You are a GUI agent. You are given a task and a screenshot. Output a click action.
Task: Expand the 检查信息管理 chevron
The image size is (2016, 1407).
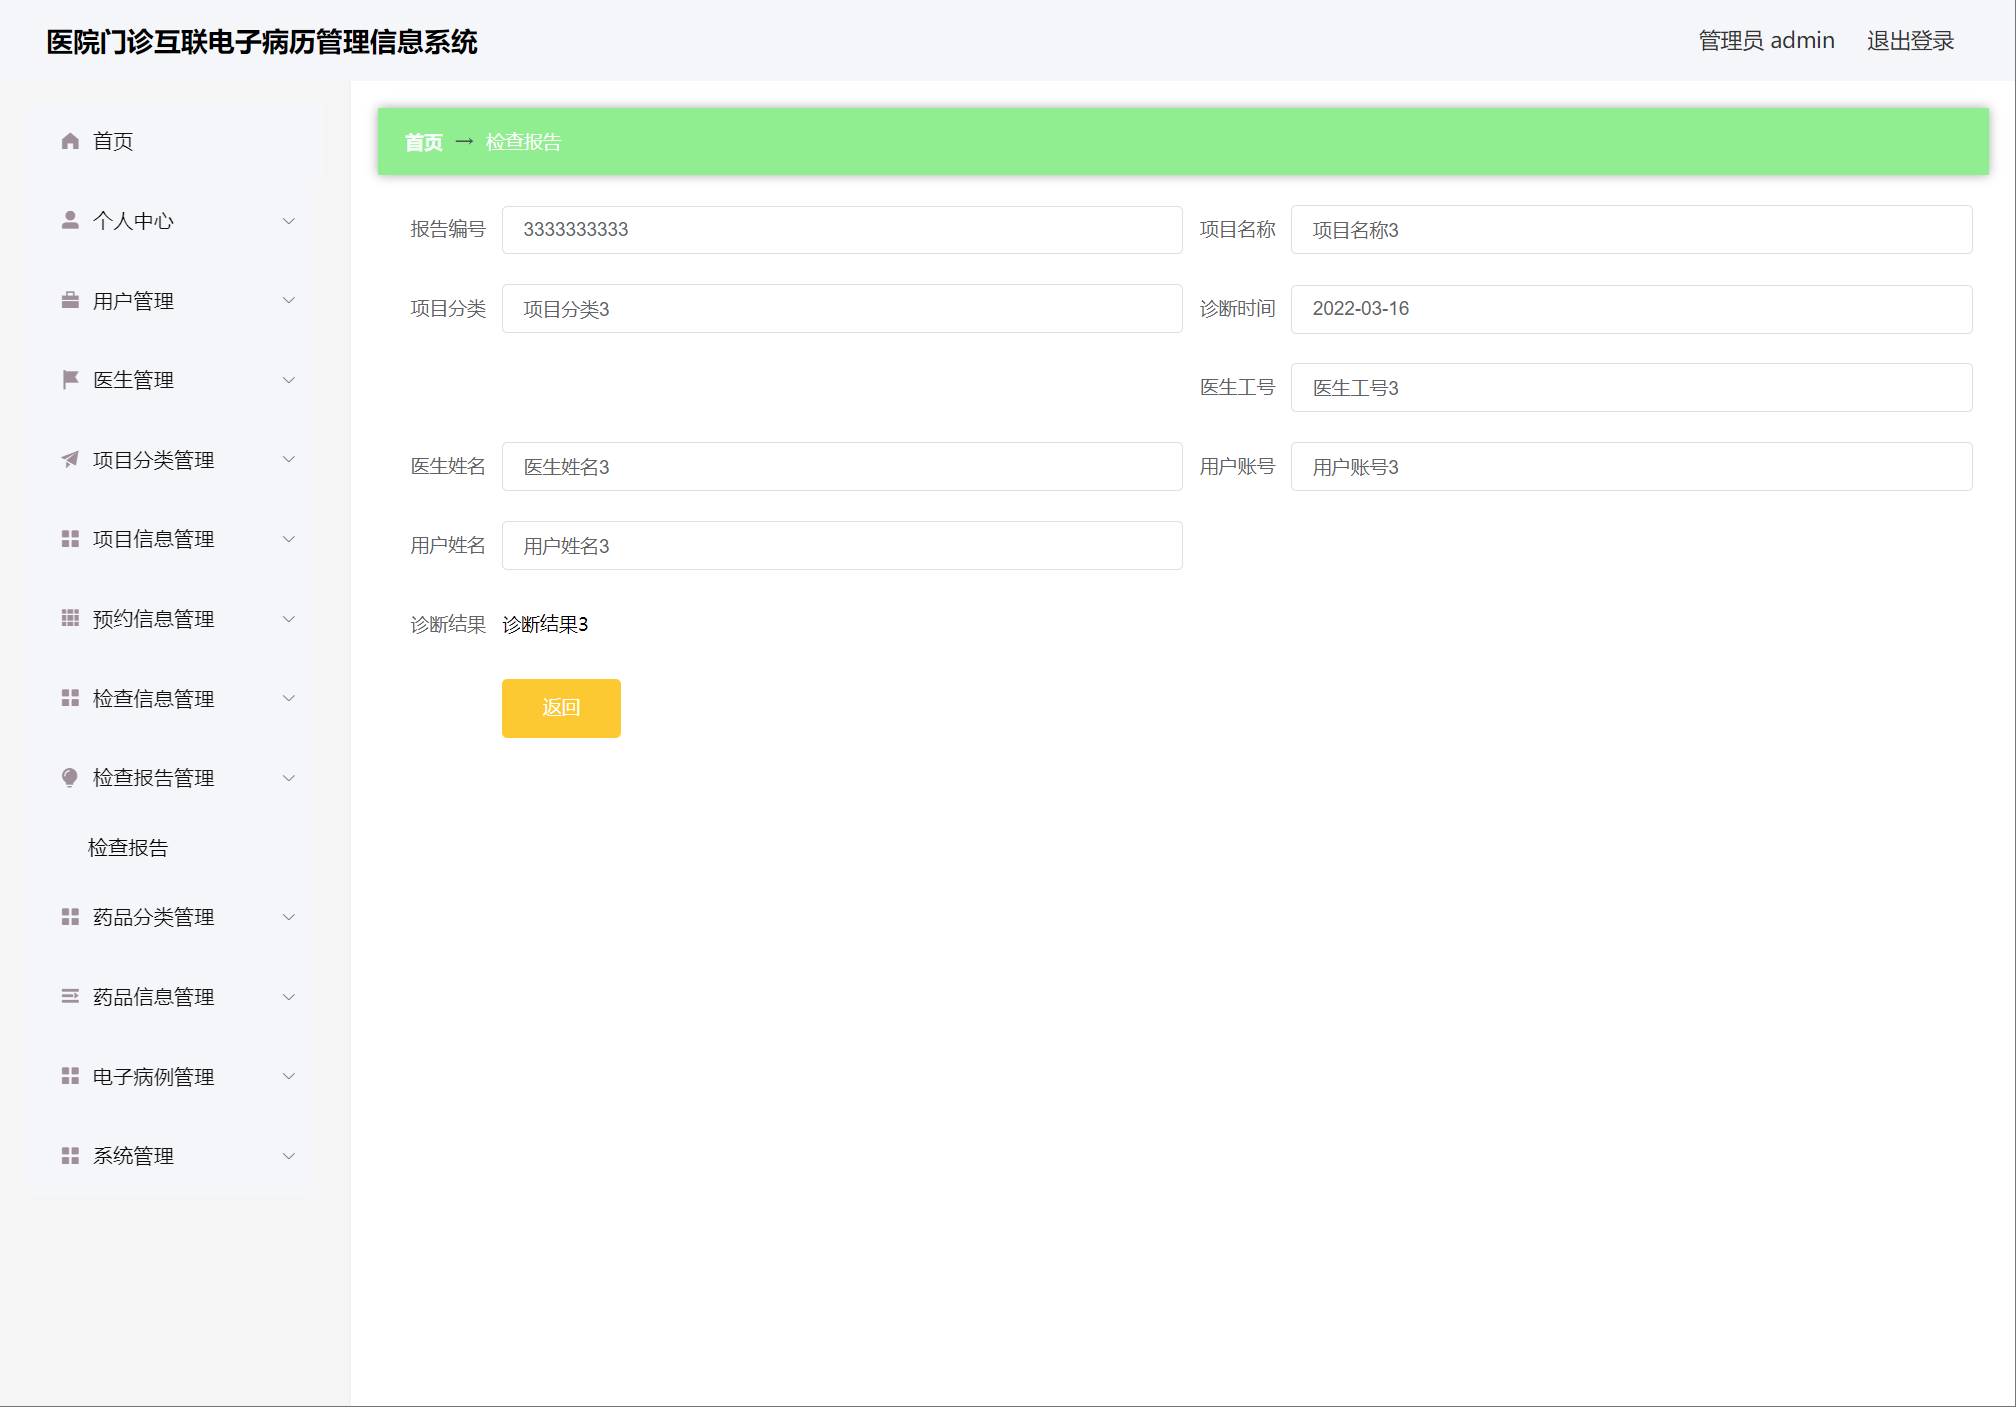coord(289,698)
